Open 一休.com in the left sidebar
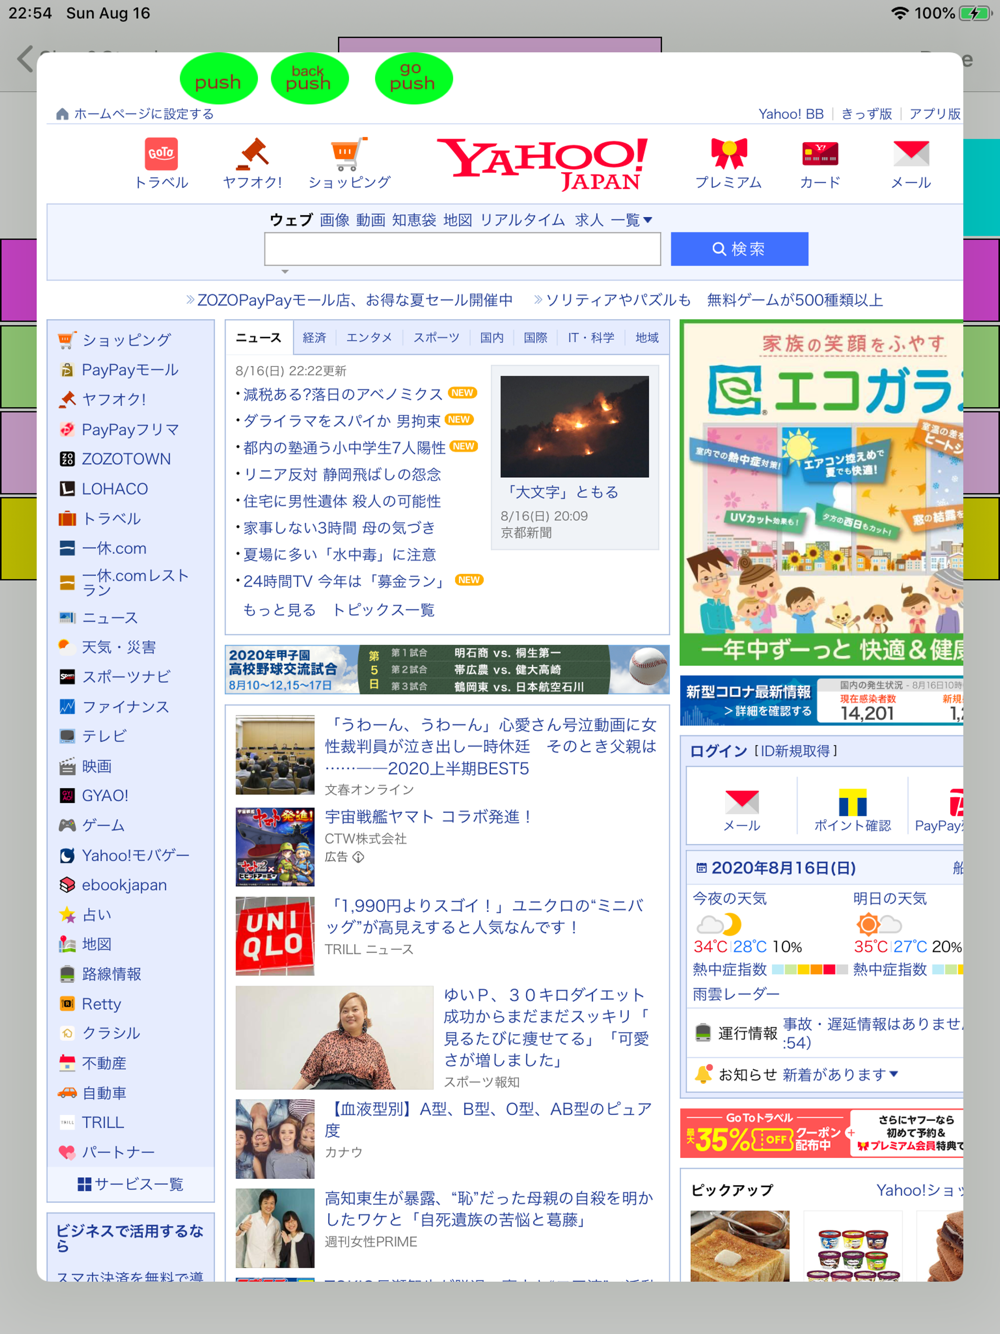1000x1334 pixels. click(113, 548)
